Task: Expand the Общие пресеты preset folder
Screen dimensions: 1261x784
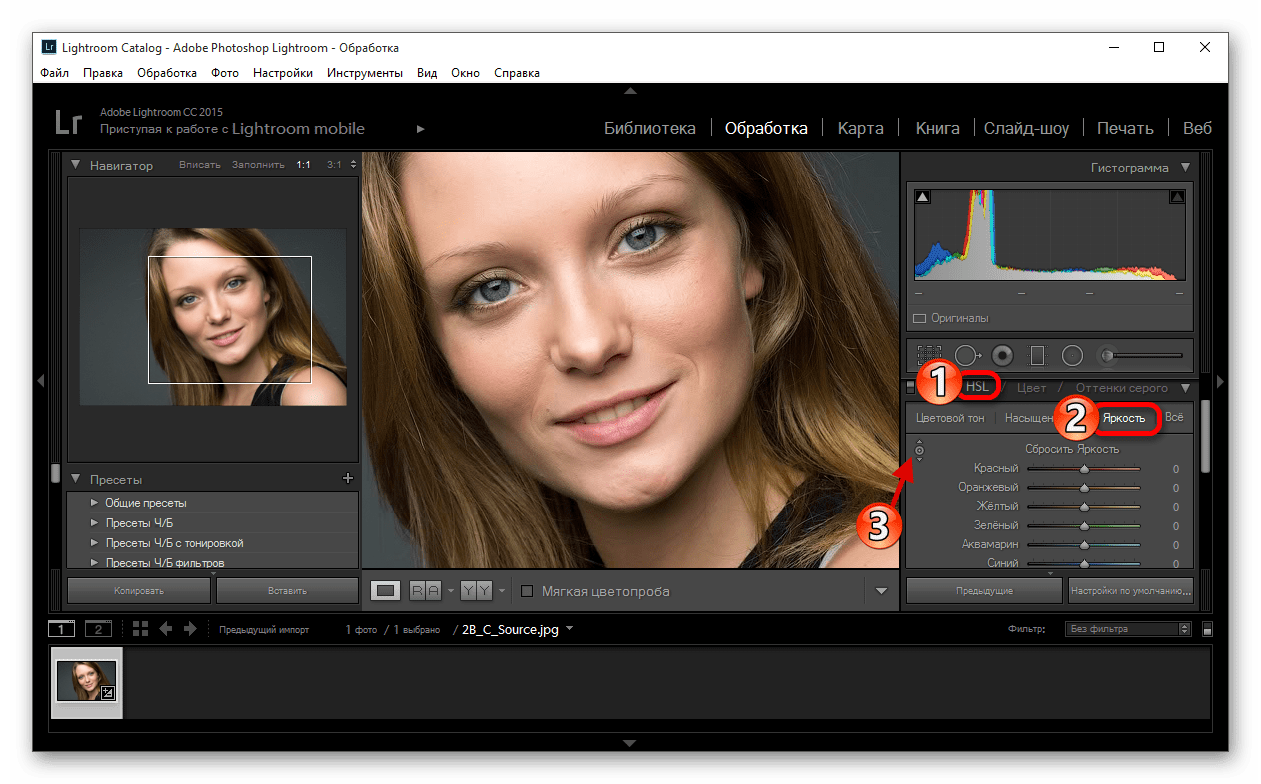Action: 94,503
